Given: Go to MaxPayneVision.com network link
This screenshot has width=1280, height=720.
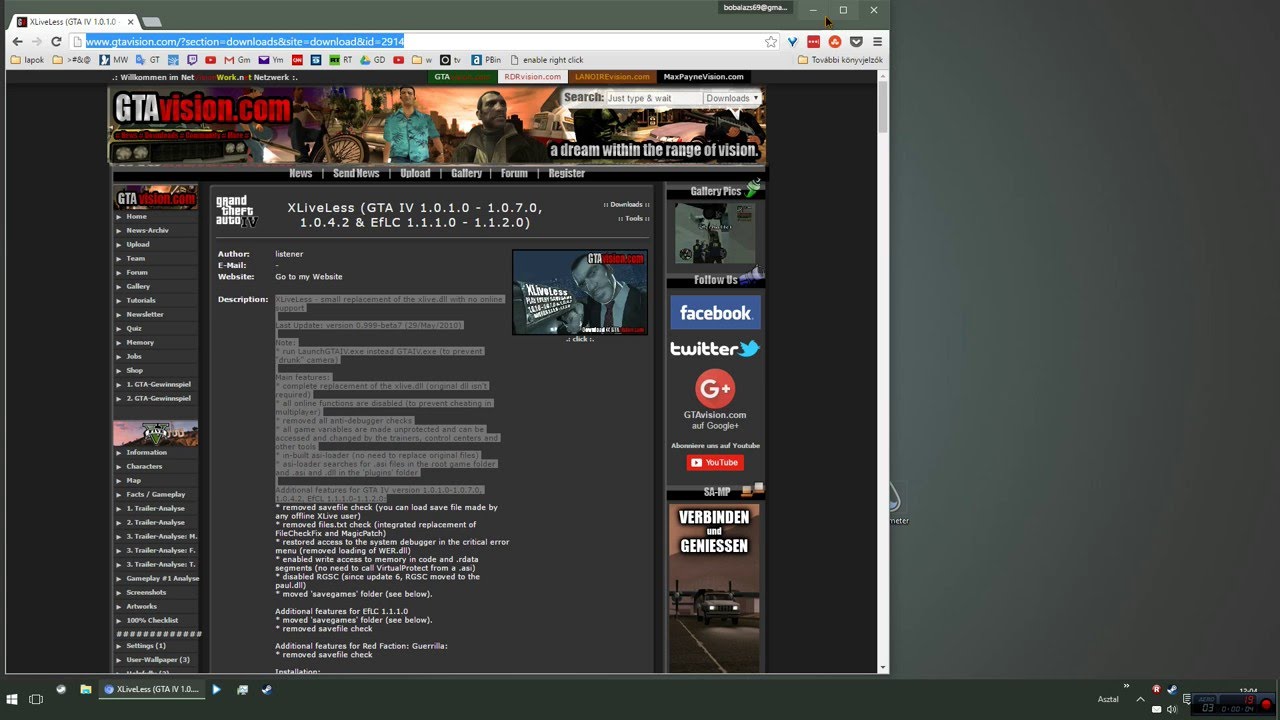Looking at the screenshot, I should coord(704,77).
